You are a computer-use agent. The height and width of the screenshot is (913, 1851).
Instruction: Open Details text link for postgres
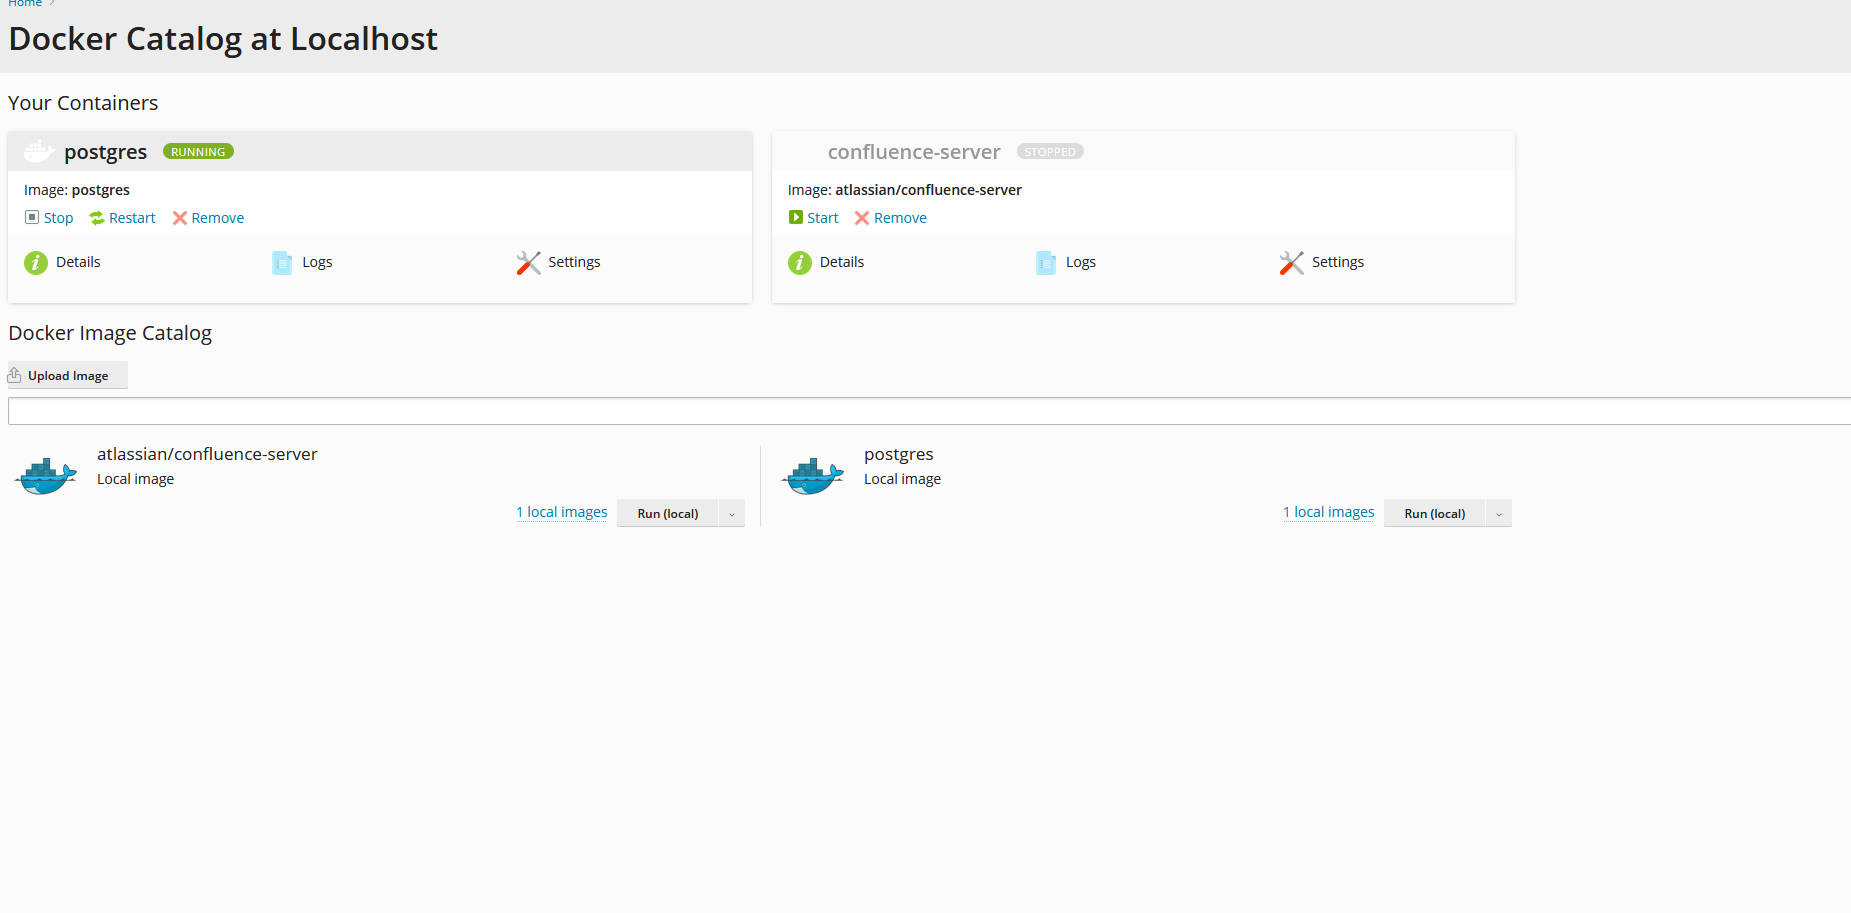click(78, 262)
